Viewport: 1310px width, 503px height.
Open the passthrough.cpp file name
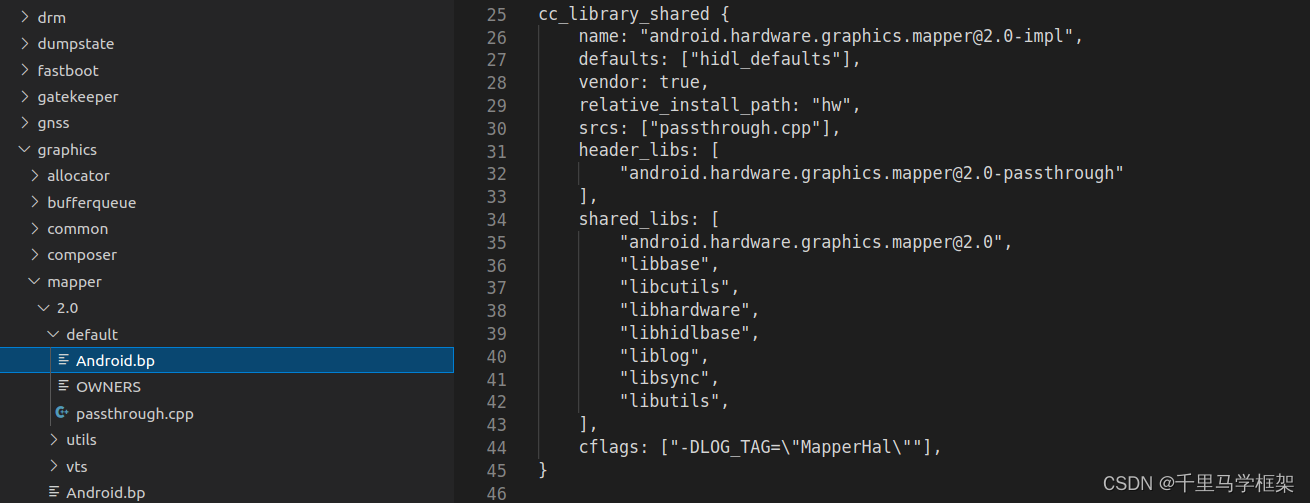point(135,413)
